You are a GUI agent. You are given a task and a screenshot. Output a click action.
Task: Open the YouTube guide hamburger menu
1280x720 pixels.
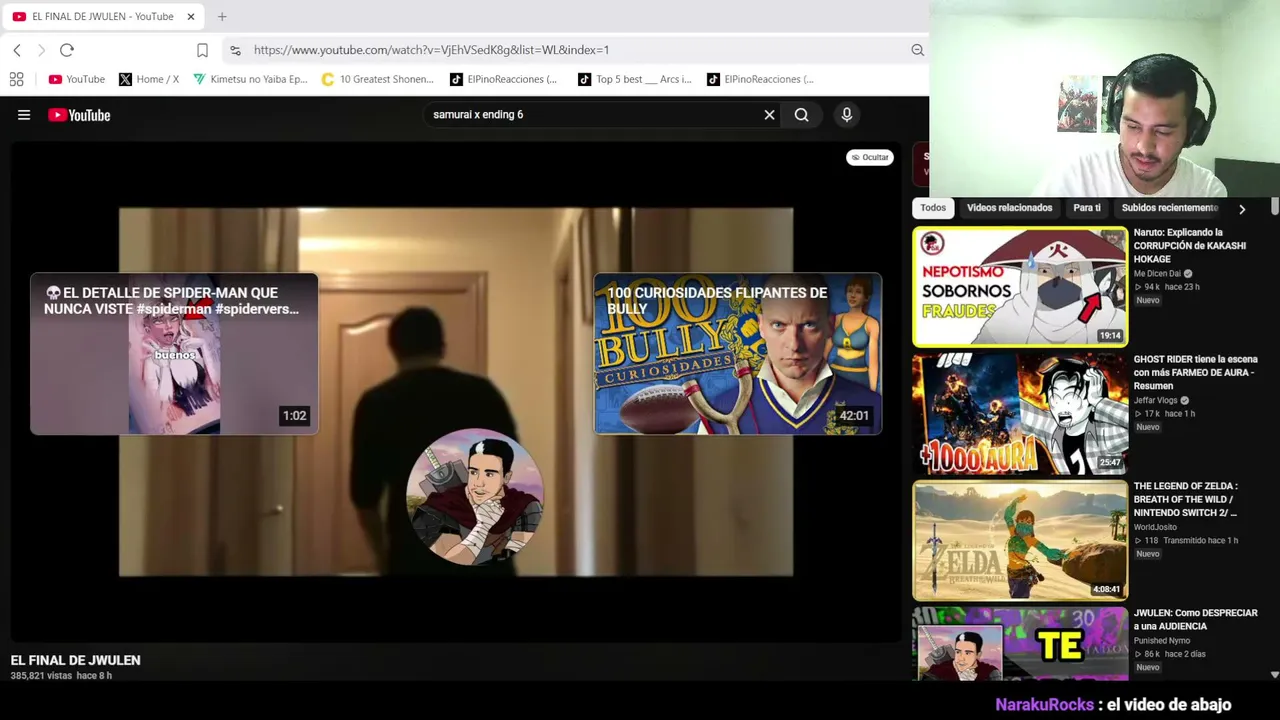coord(24,115)
